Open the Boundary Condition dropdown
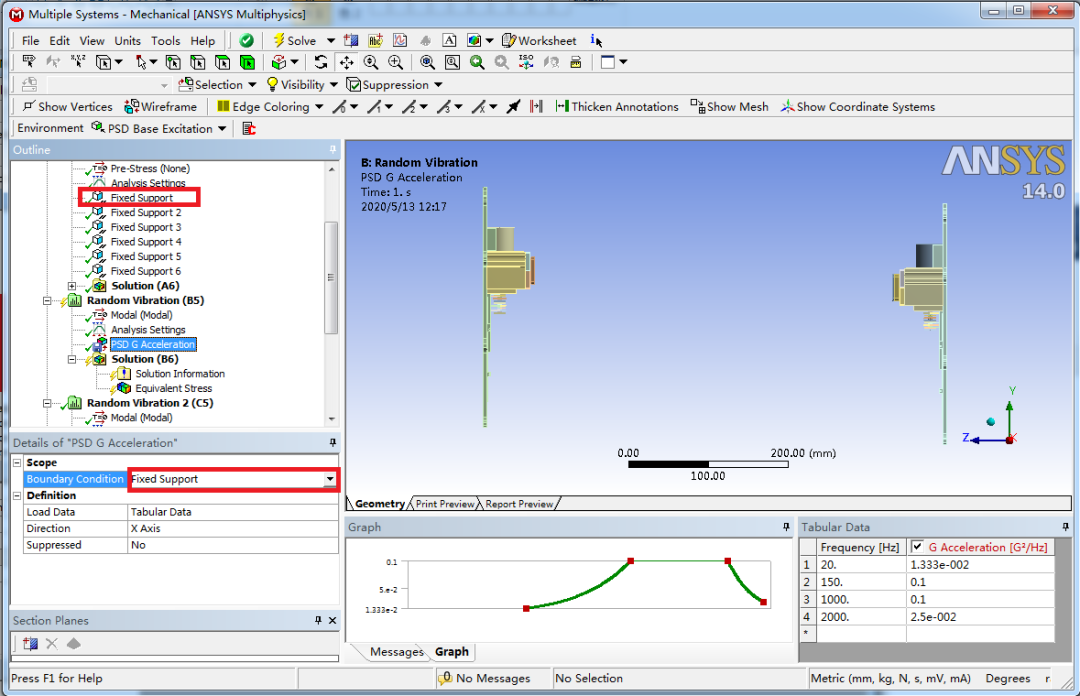The height and width of the screenshot is (696, 1080). 330,479
